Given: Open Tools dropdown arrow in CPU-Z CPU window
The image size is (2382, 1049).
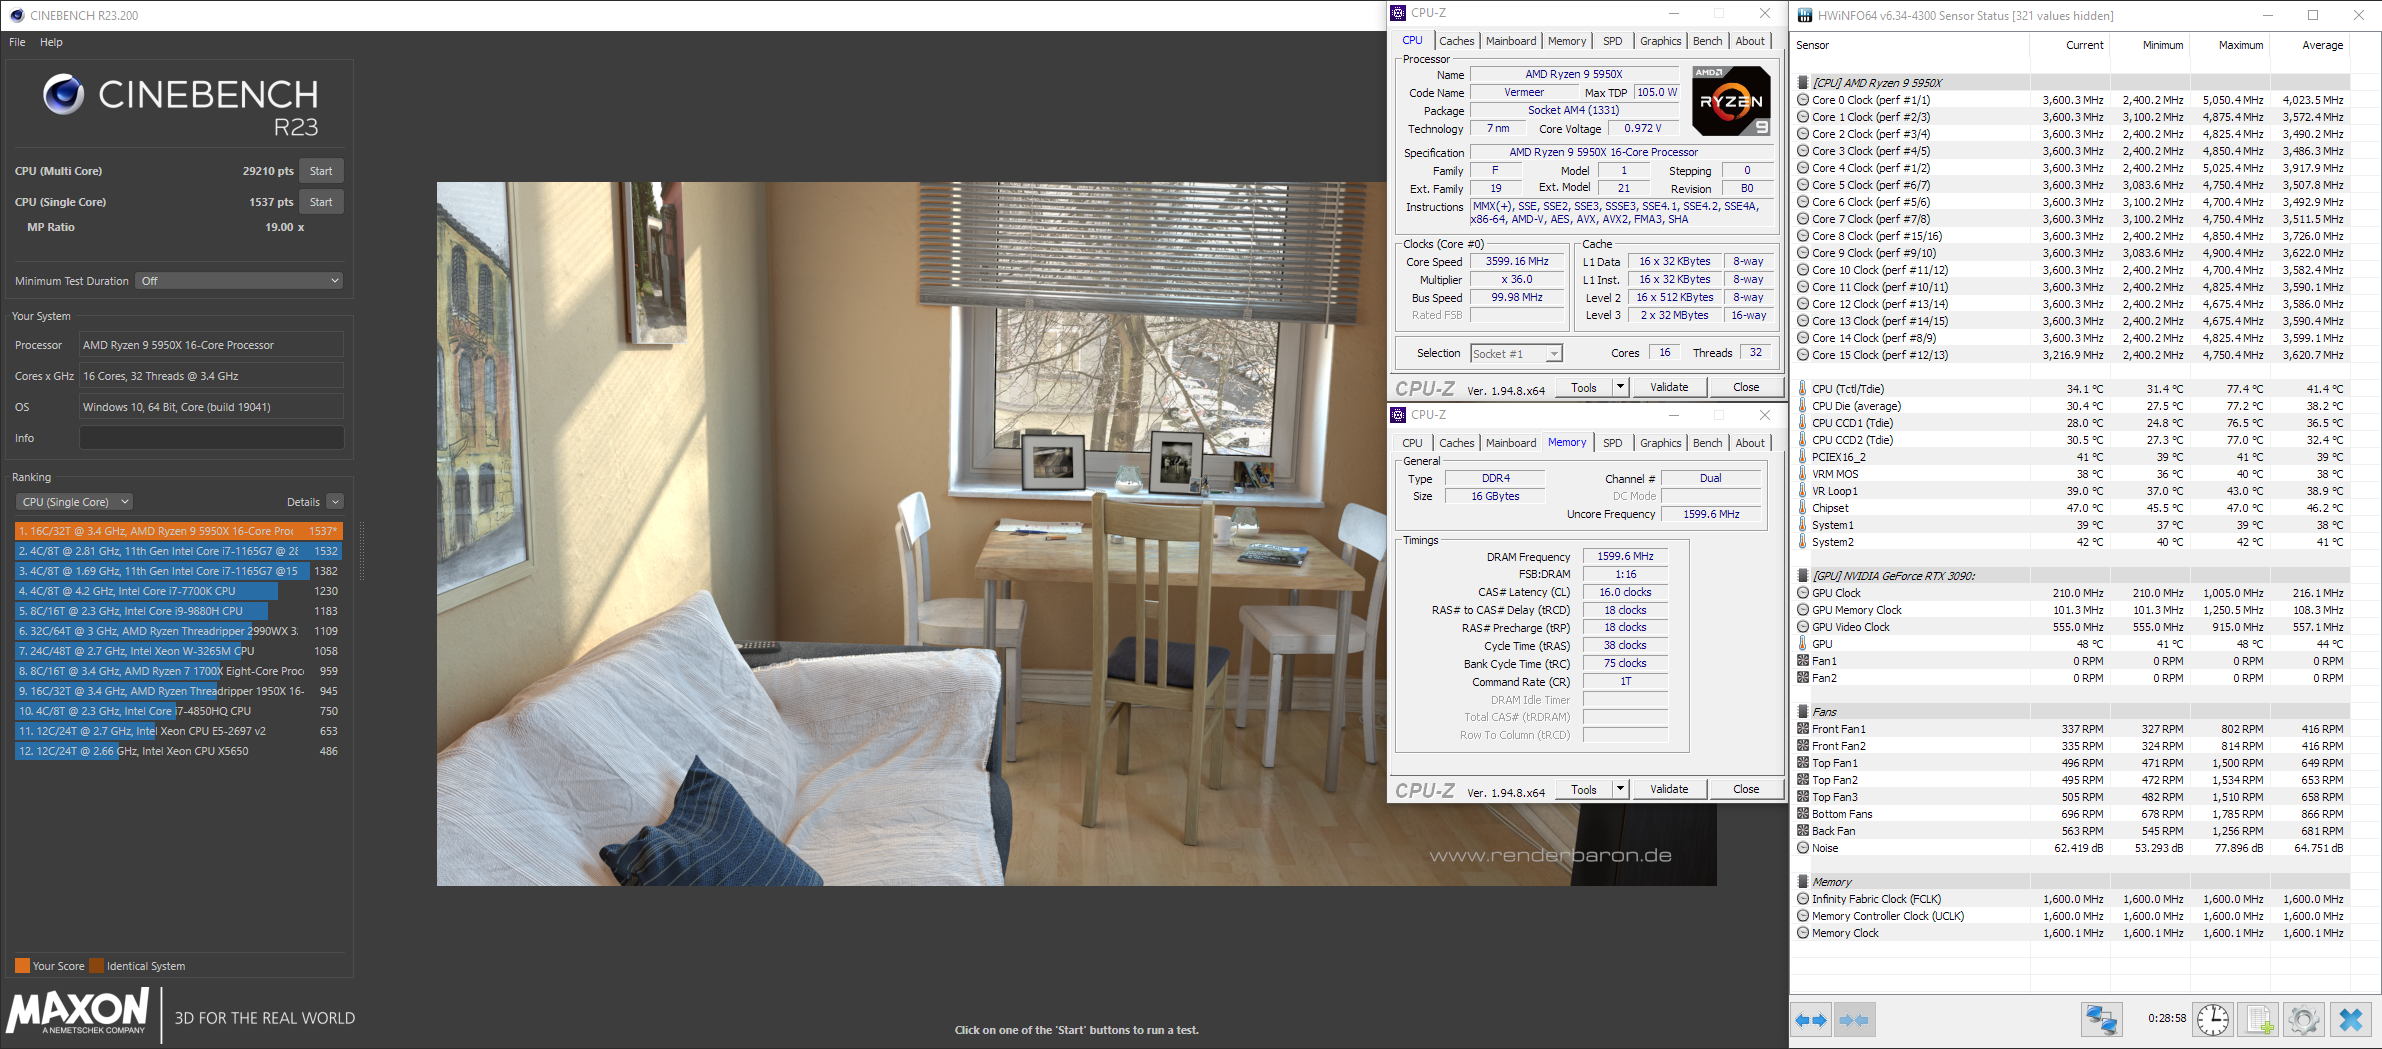Looking at the screenshot, I should coord(1620,387).
